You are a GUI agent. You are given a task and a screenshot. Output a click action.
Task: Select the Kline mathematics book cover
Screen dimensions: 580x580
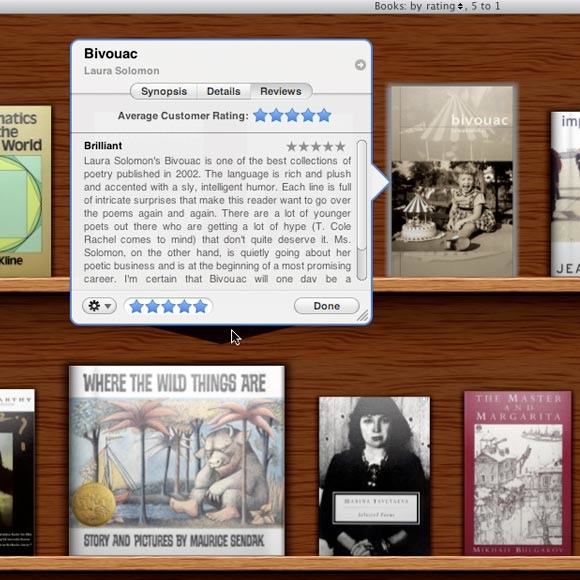click(x=25, y=191)
